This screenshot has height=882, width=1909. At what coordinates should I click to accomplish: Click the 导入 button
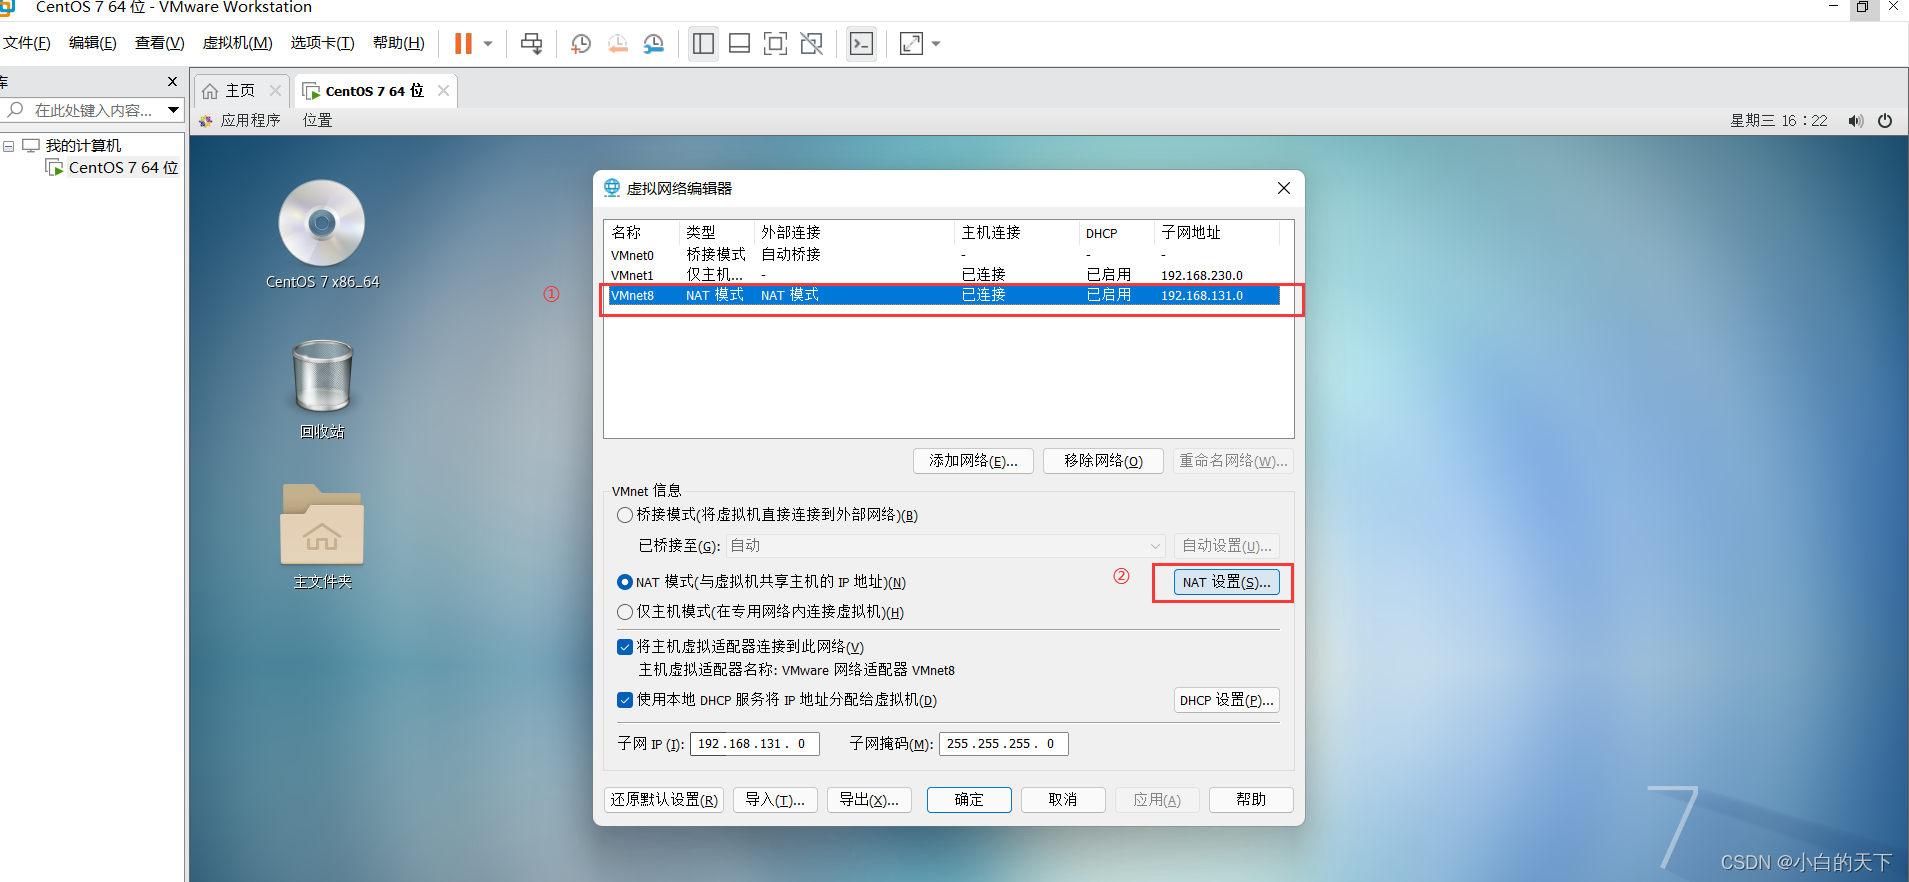775,800
